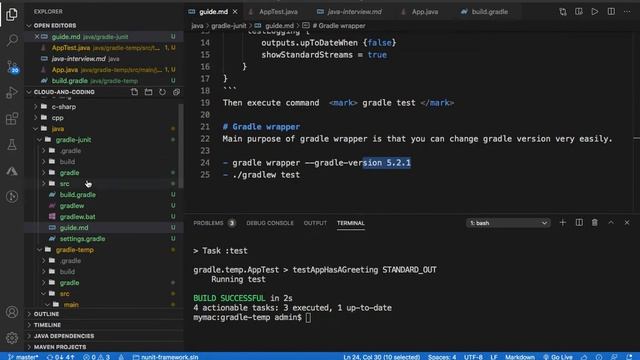Open the Explorer view in activity bar
The height and width of the screenshot is (360, 640).
click(x=12, y=14)
